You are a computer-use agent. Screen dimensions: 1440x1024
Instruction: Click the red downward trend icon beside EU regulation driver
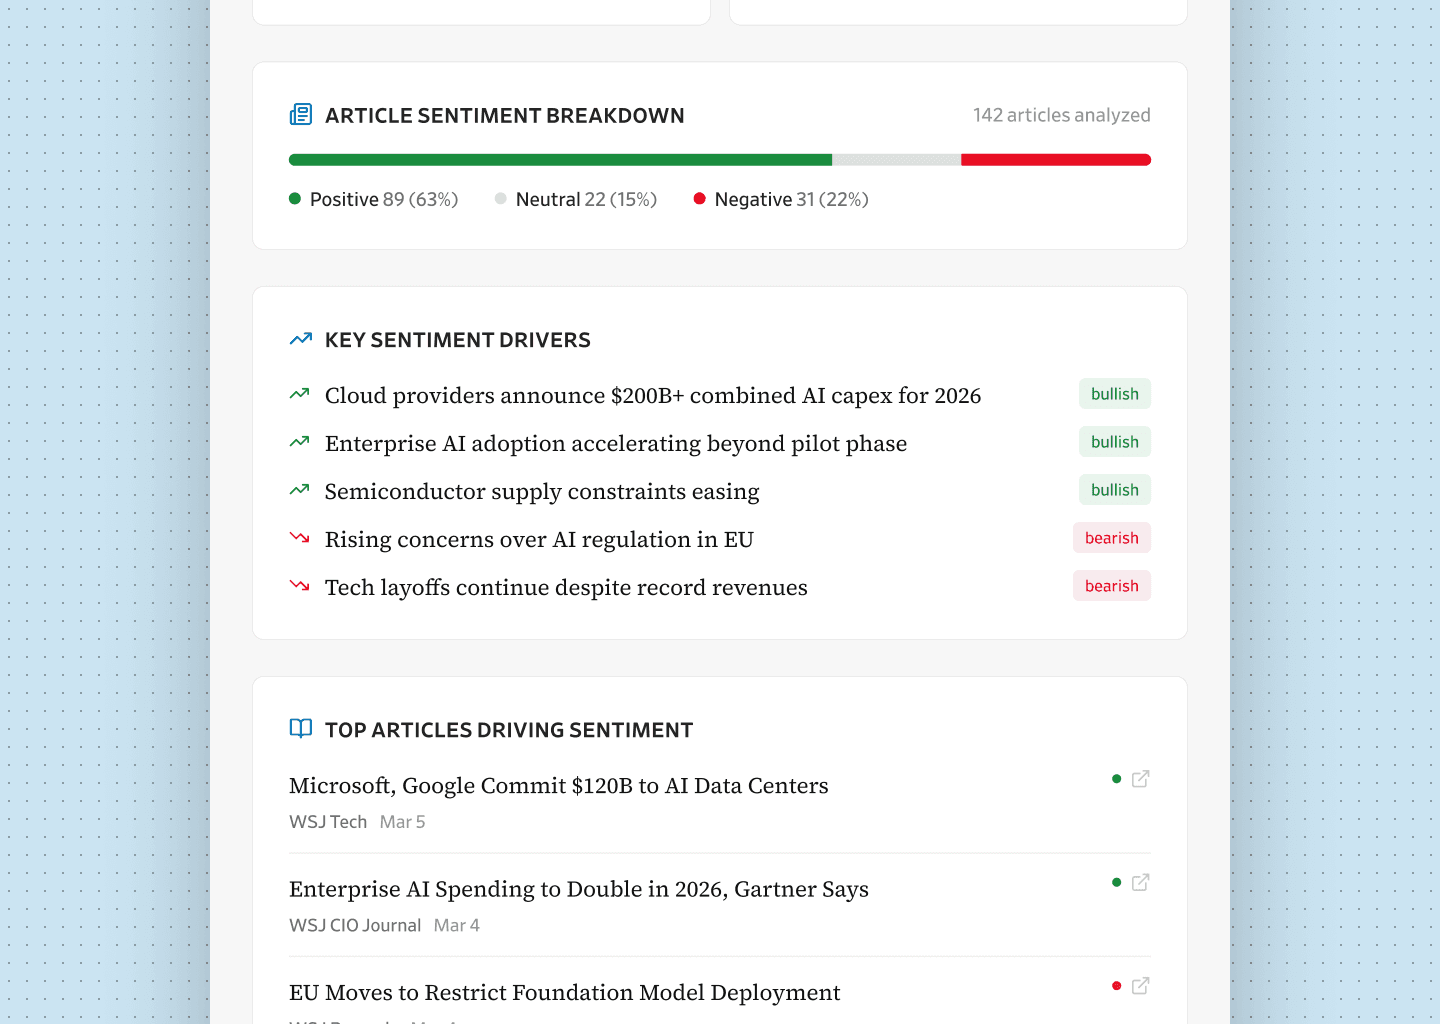click(x=299, y=537)
